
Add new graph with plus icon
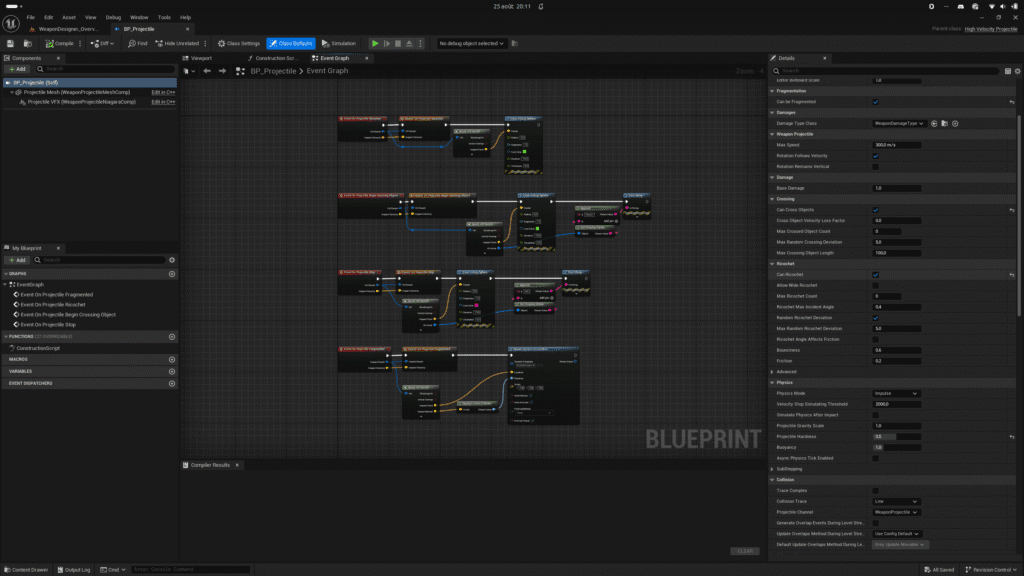(x=172, y=274)
